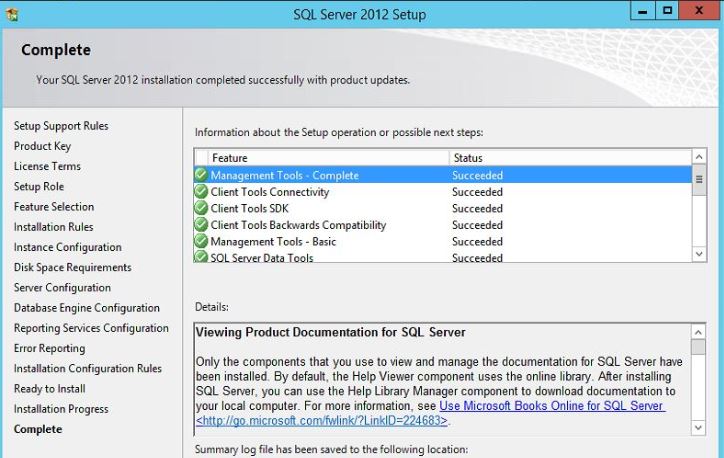Click green check icon beside Management Tools - Complete
The image size is (724, 458).
[x=201, y=175]
